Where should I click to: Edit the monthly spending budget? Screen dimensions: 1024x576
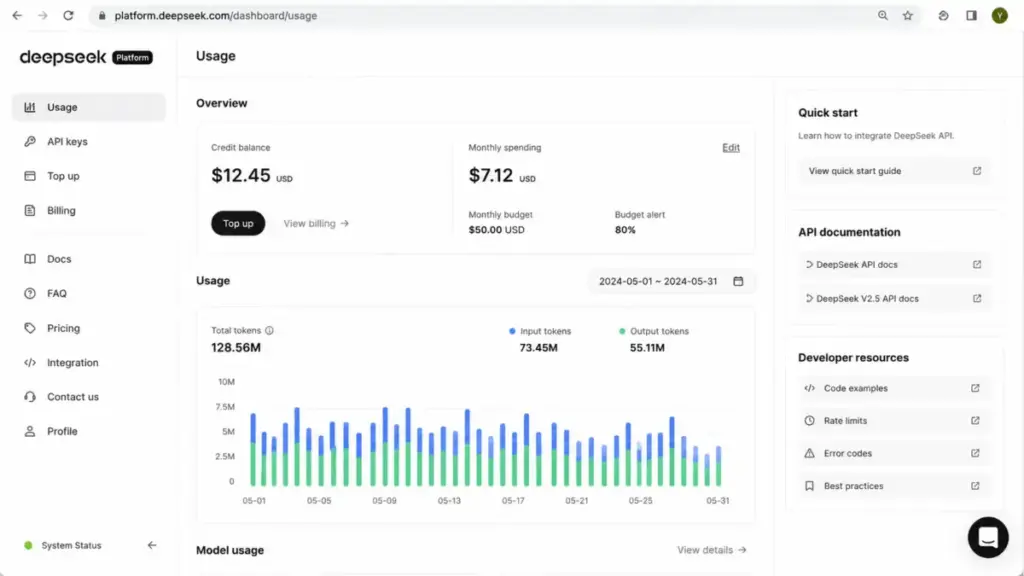point(731,148)
